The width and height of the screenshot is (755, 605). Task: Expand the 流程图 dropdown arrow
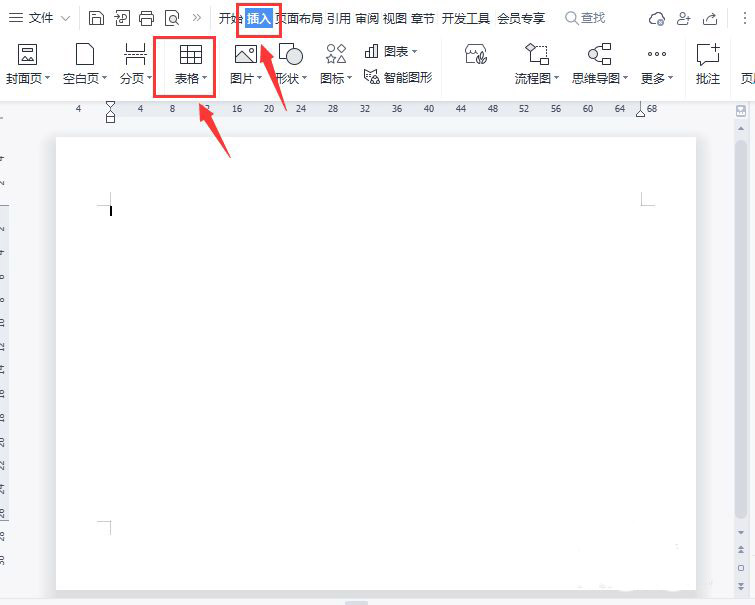click(557, 78)
